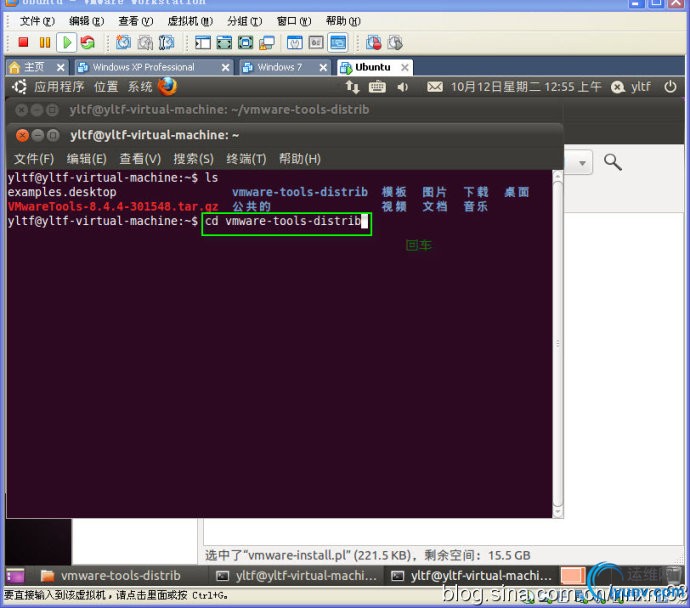This screenshot has height=608, width=690.
Task: Open the terminal 帮助(H) menu
Action: tap(300, 159)
